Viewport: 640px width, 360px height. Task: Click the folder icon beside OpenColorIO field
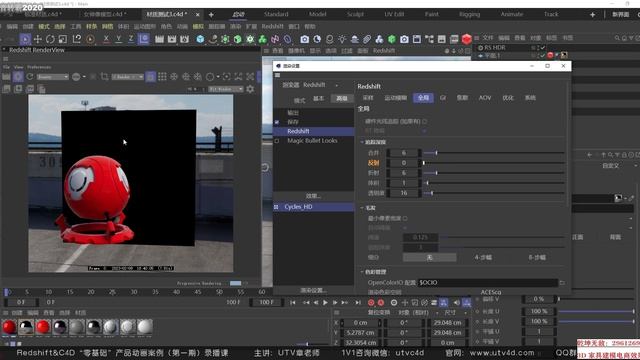[562, 282]
